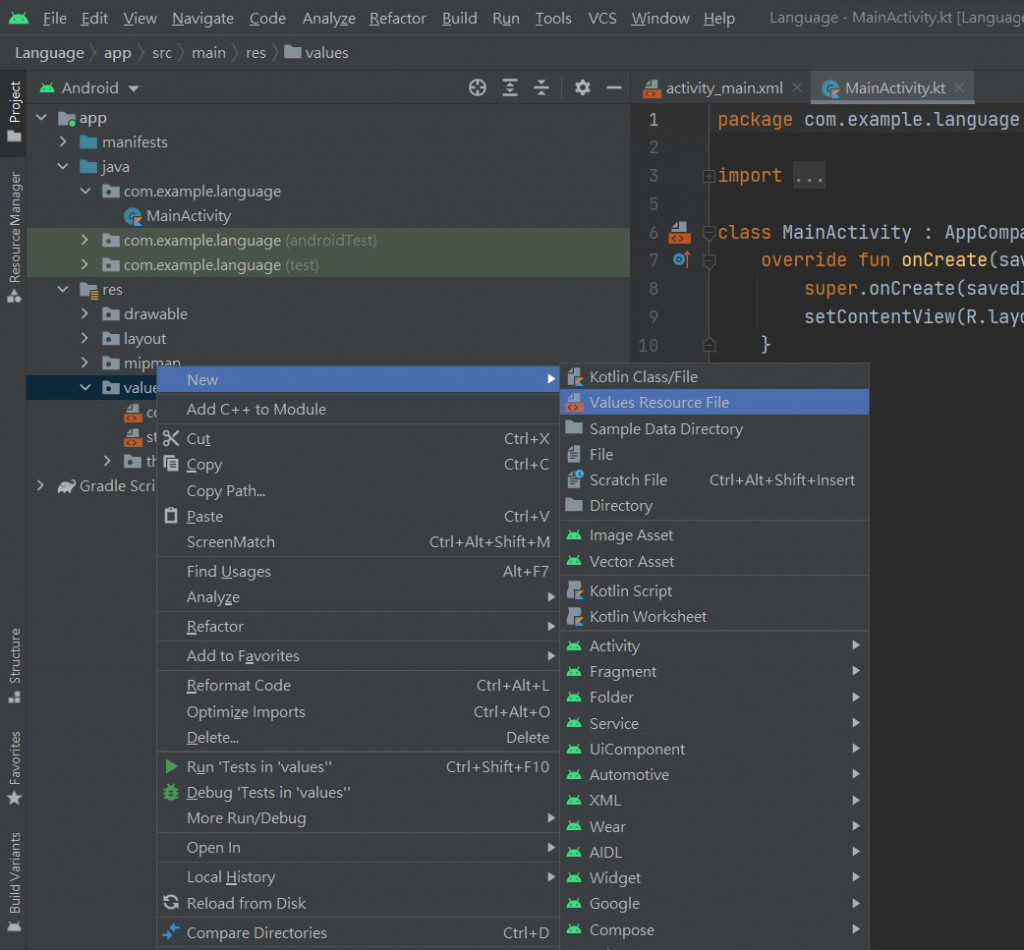Expand the manifests folder
Screen dimensions: 1024x950
[63, 142]
